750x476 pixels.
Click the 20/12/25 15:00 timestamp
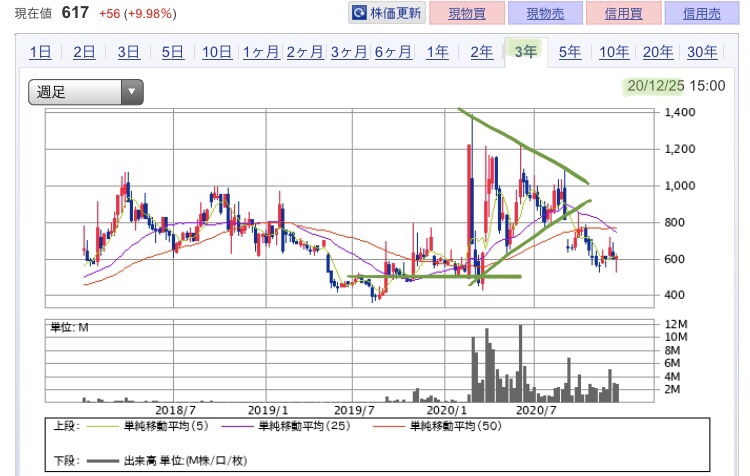(676, 86)
